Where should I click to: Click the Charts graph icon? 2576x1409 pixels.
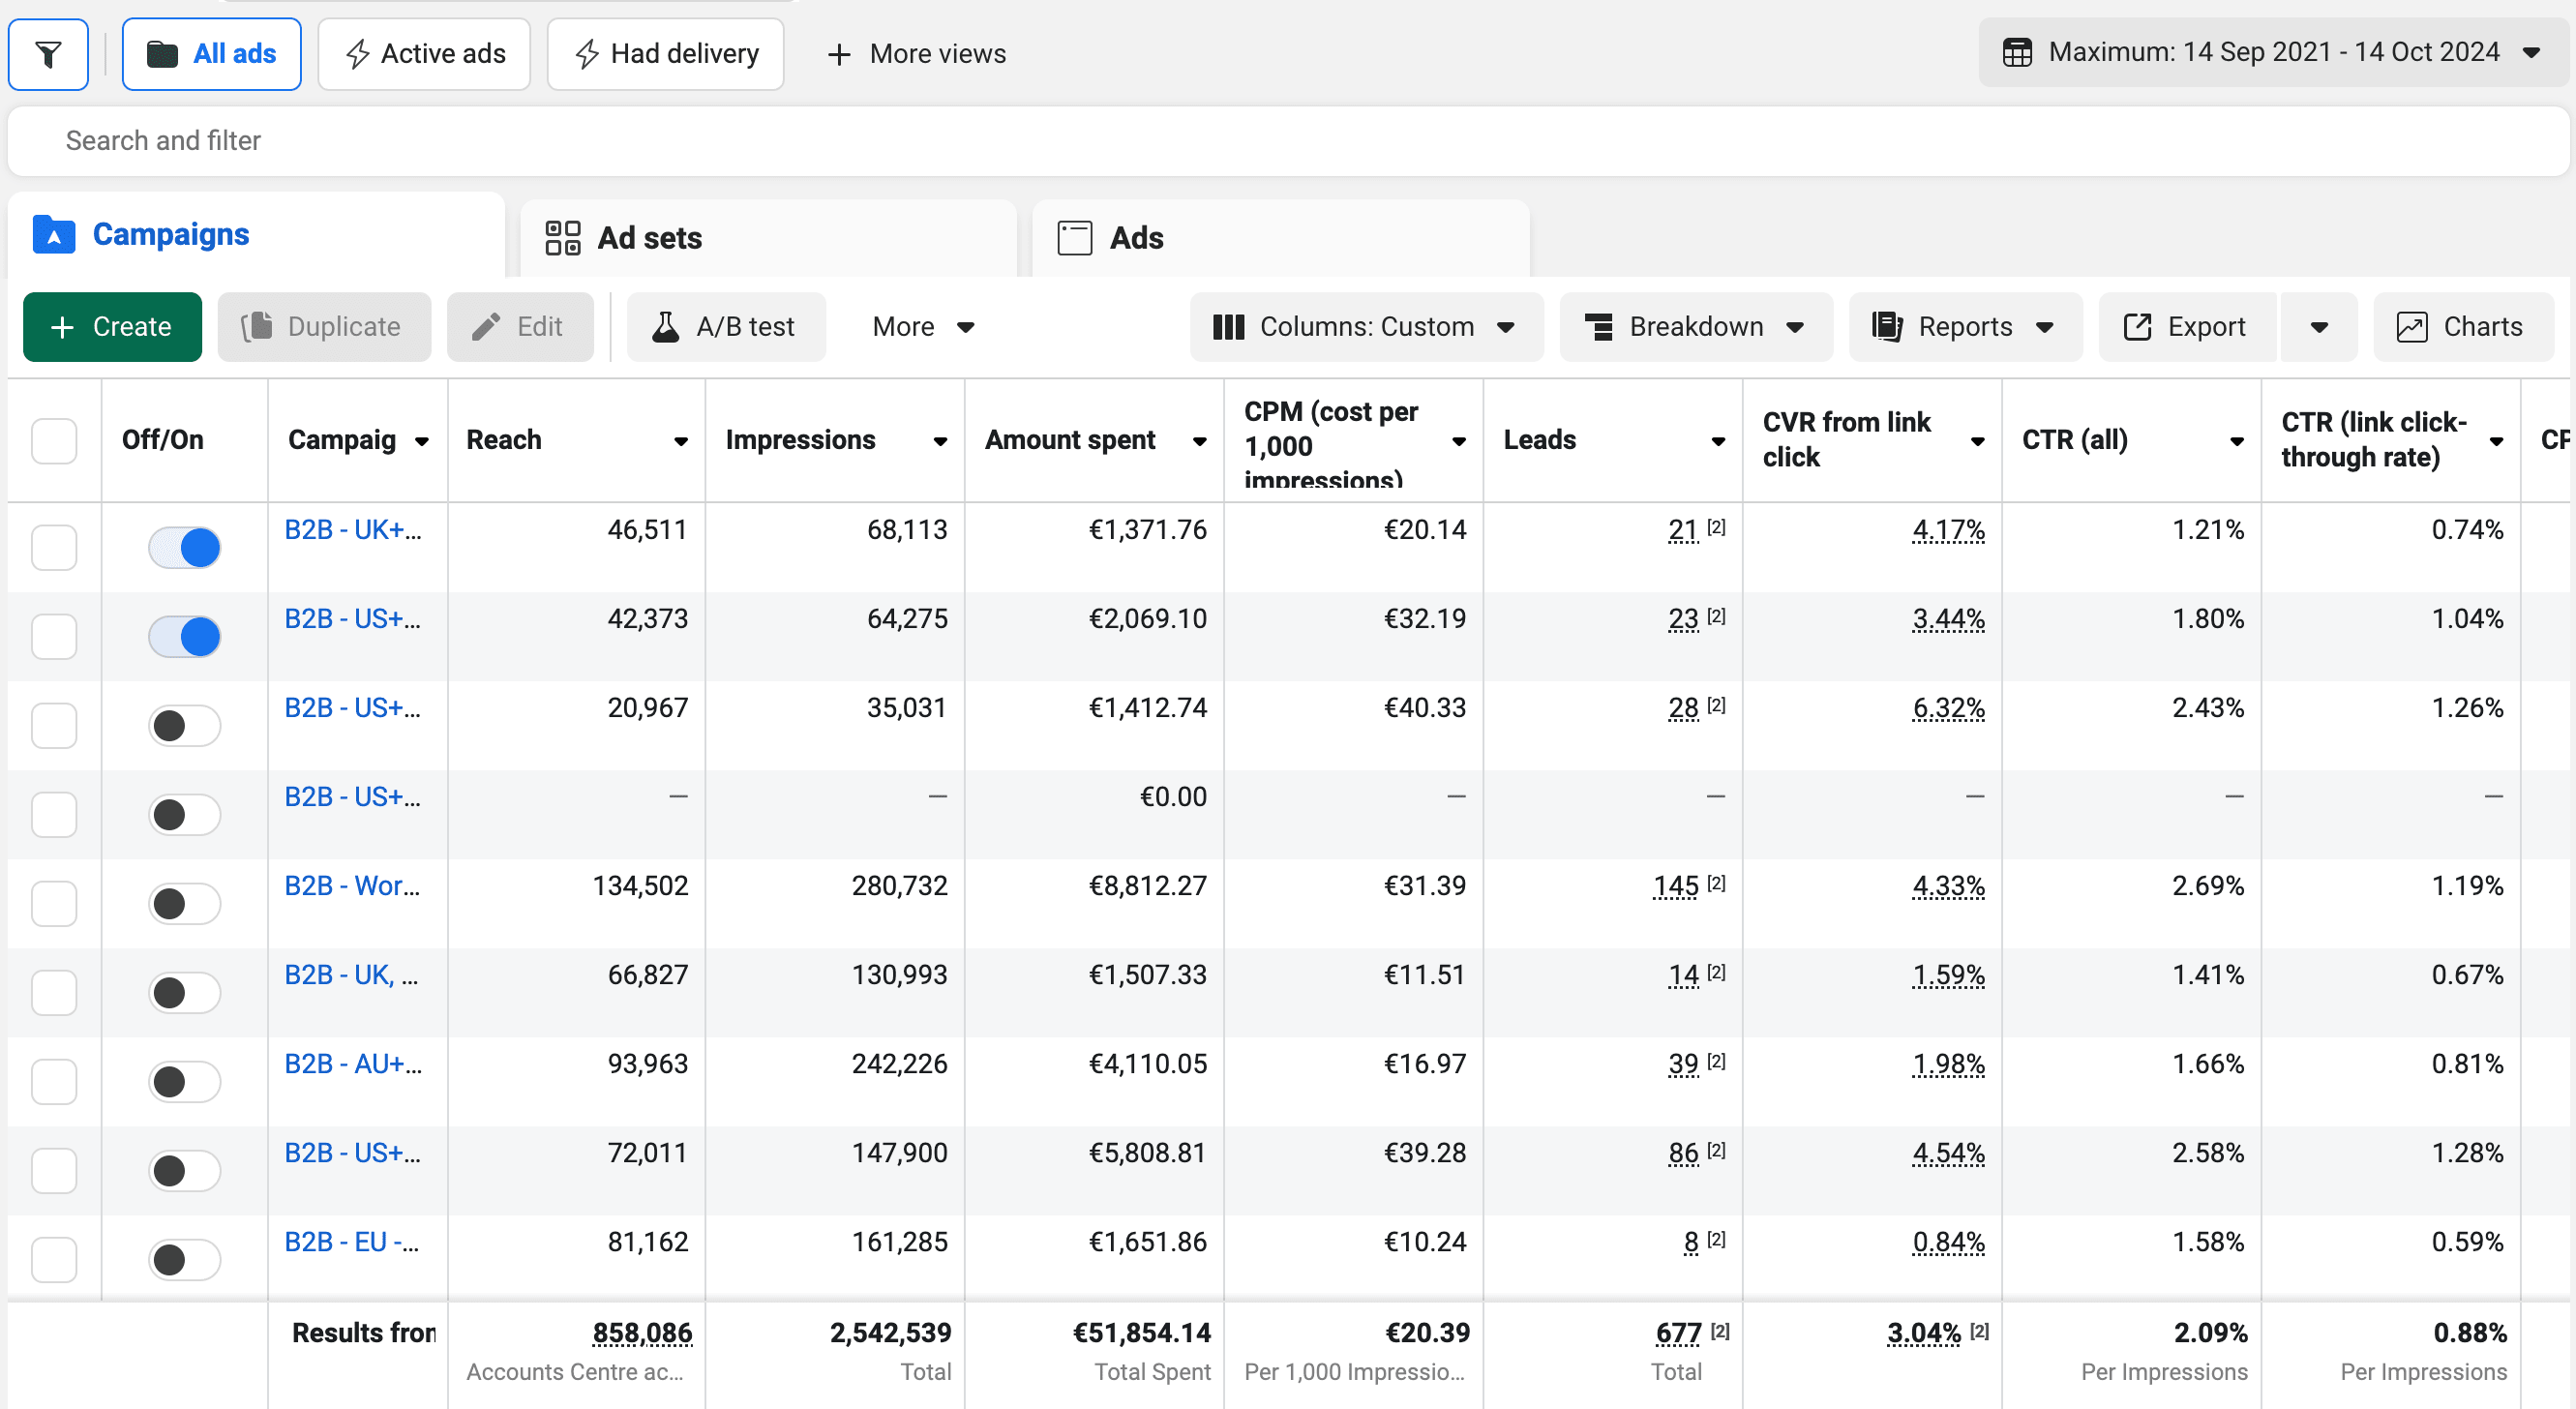click(2412, 327)
